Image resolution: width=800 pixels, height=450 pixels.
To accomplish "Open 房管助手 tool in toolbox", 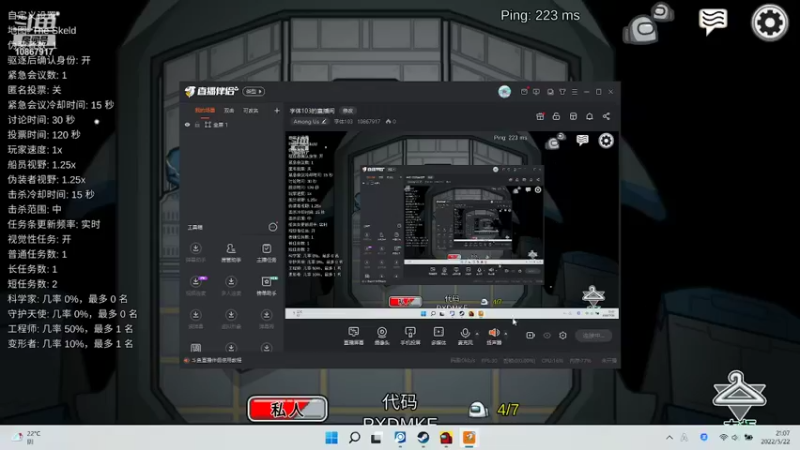I will [231, 253].
